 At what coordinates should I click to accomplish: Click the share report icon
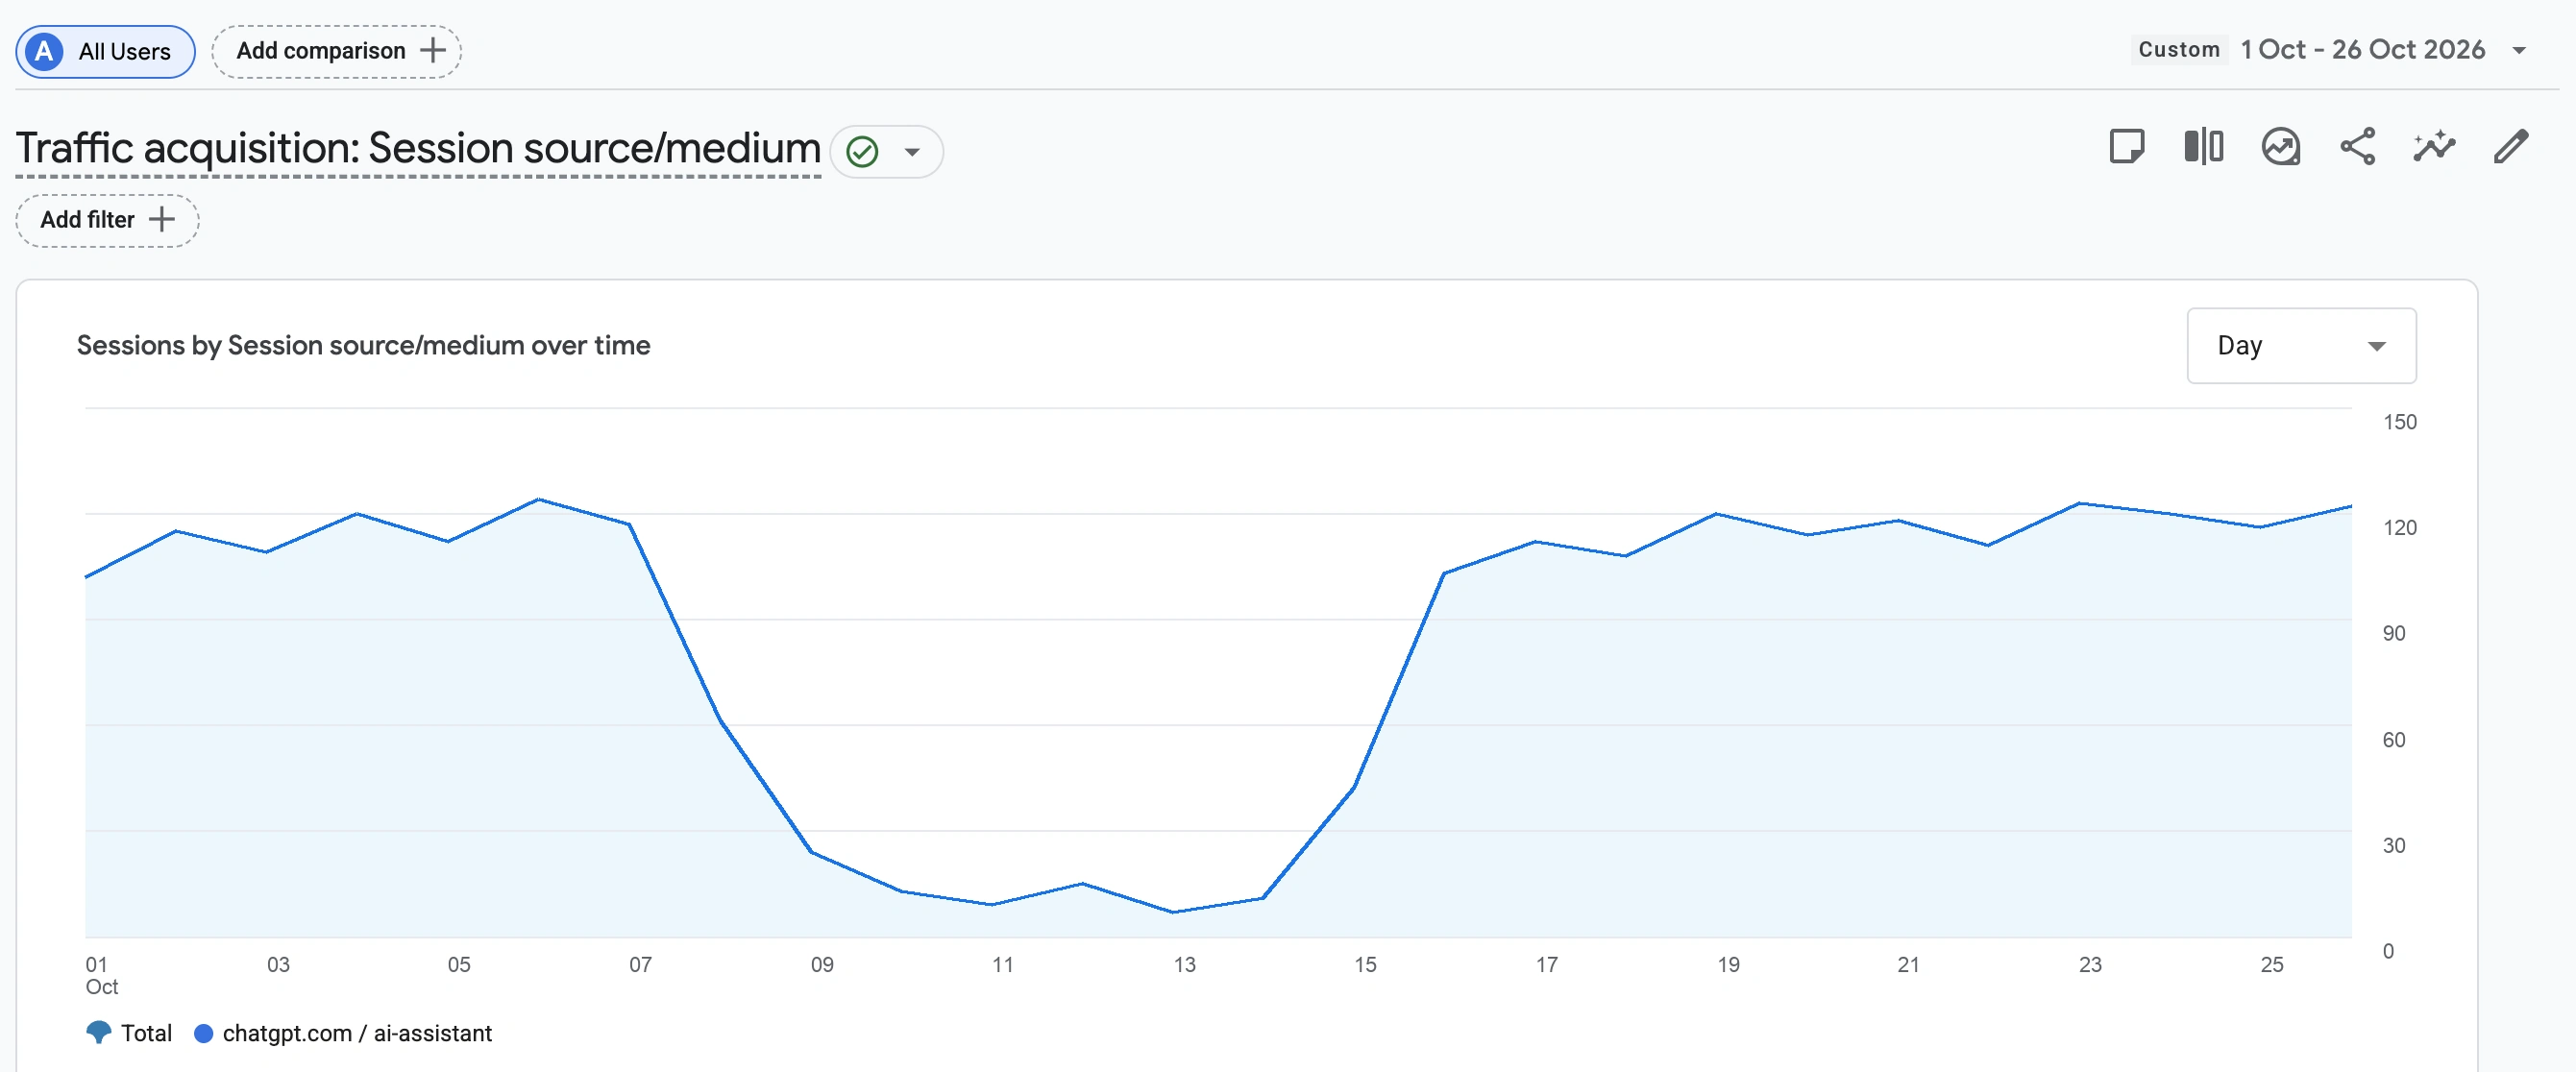[2357, 147]
